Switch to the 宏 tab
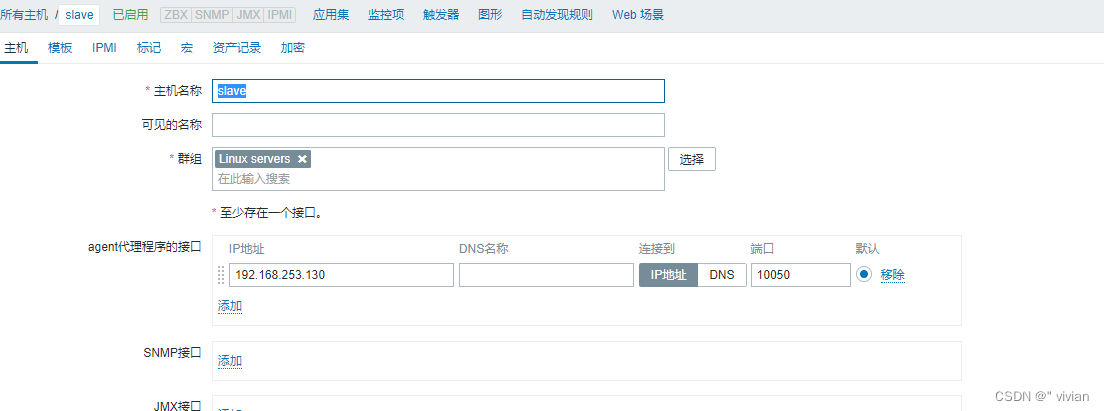Image resolution: width=1104 pixels, height=411 pixels. (187, 48)
